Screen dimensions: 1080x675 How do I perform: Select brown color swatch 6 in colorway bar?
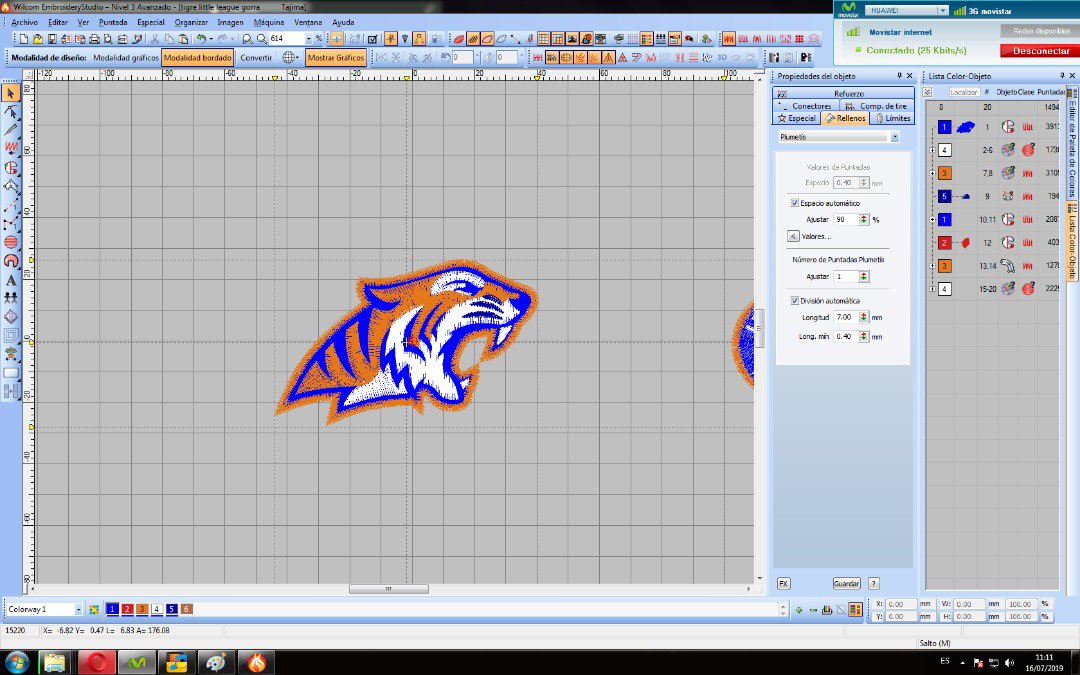[187, 610]
